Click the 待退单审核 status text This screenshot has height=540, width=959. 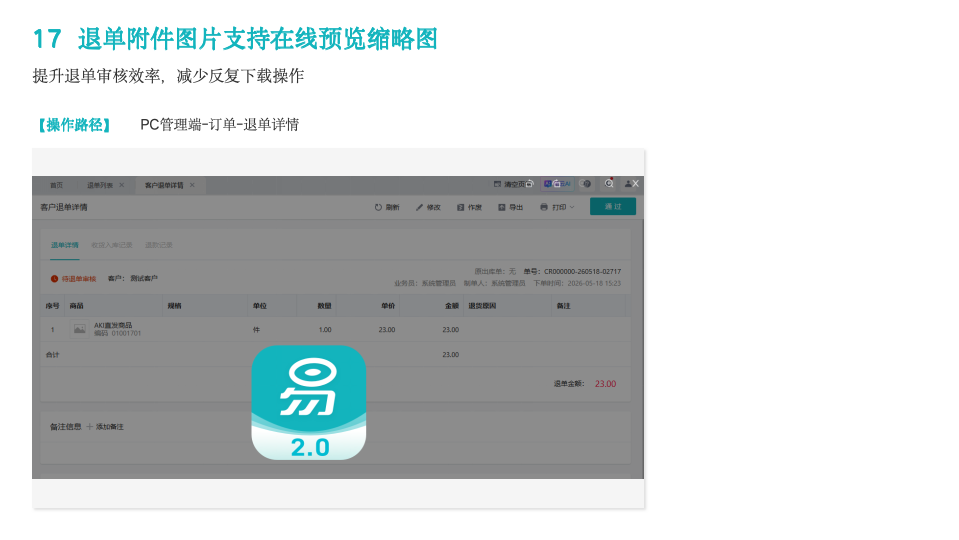79,279
